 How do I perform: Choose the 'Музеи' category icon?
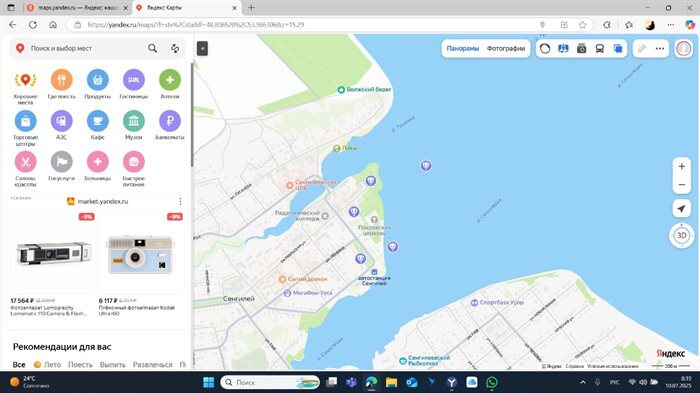click(x=133, y=121)
